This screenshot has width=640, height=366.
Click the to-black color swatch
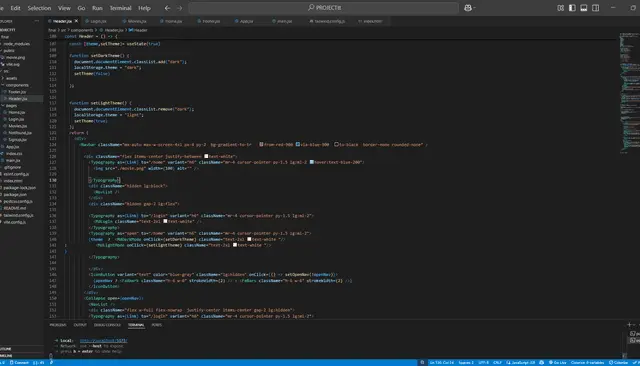[336, 144]
